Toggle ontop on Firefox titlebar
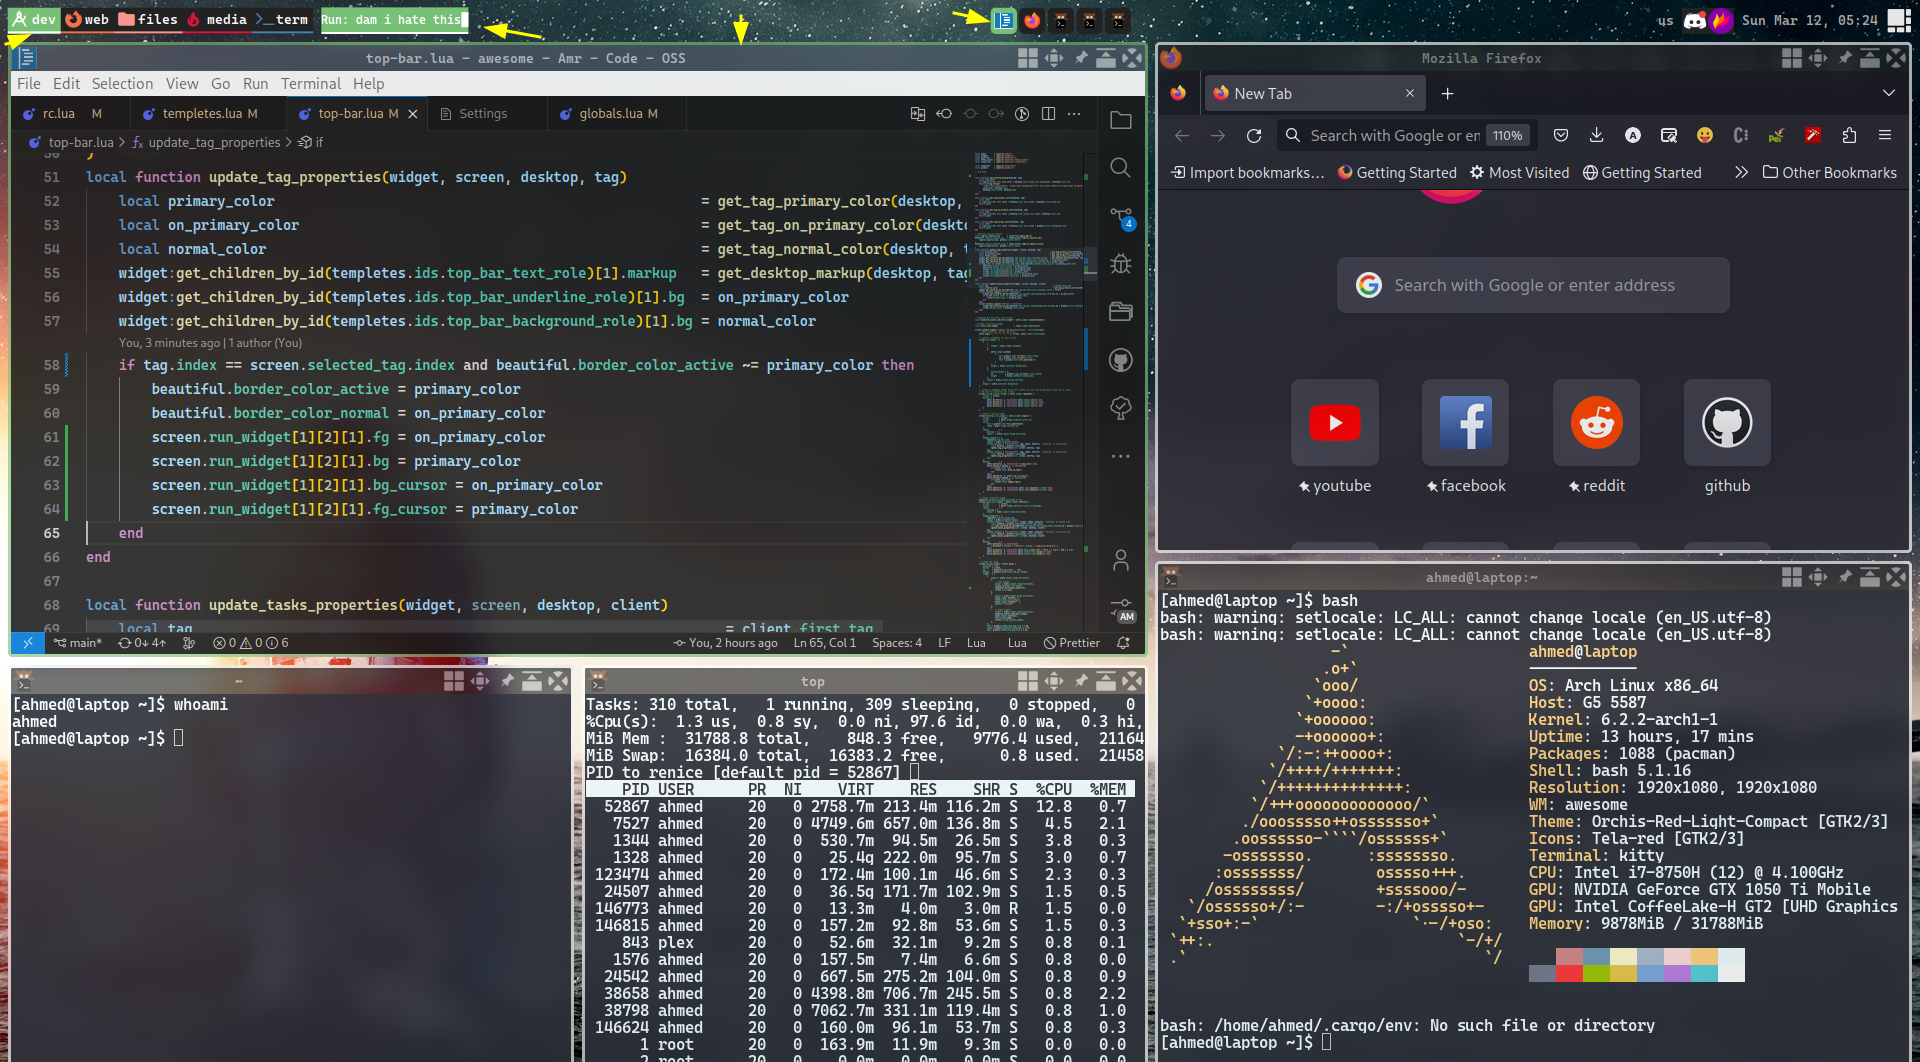The width and height of the screenshot is (1920, 1062). point(1870,58)
